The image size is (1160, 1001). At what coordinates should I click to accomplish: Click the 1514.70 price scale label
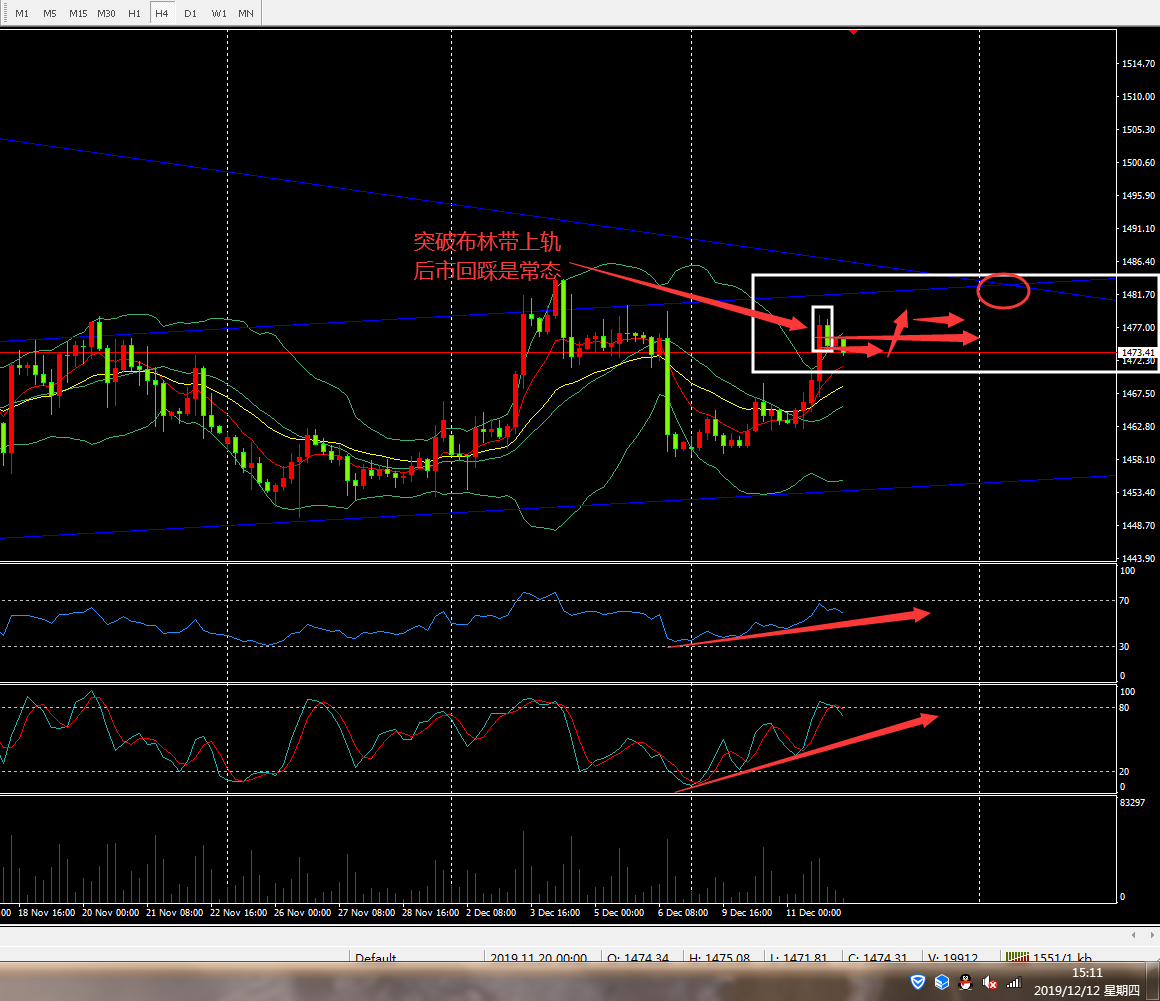click(x=1139, y=64)
